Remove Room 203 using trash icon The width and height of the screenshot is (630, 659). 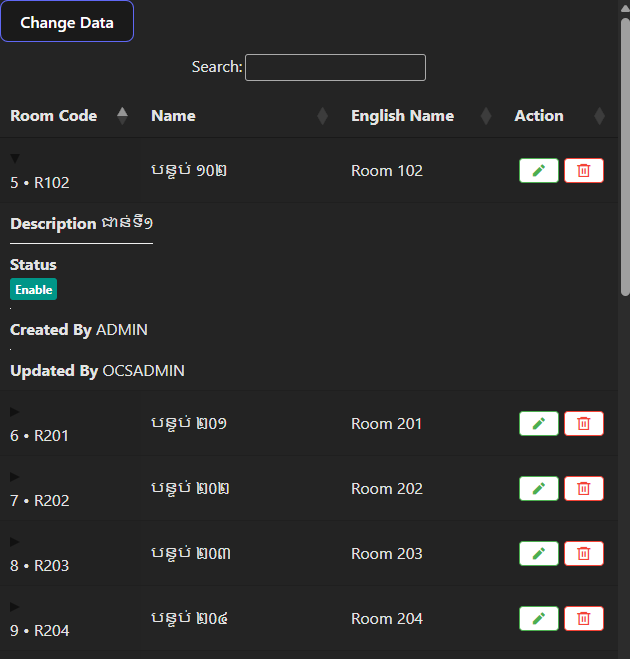(584, 554)
